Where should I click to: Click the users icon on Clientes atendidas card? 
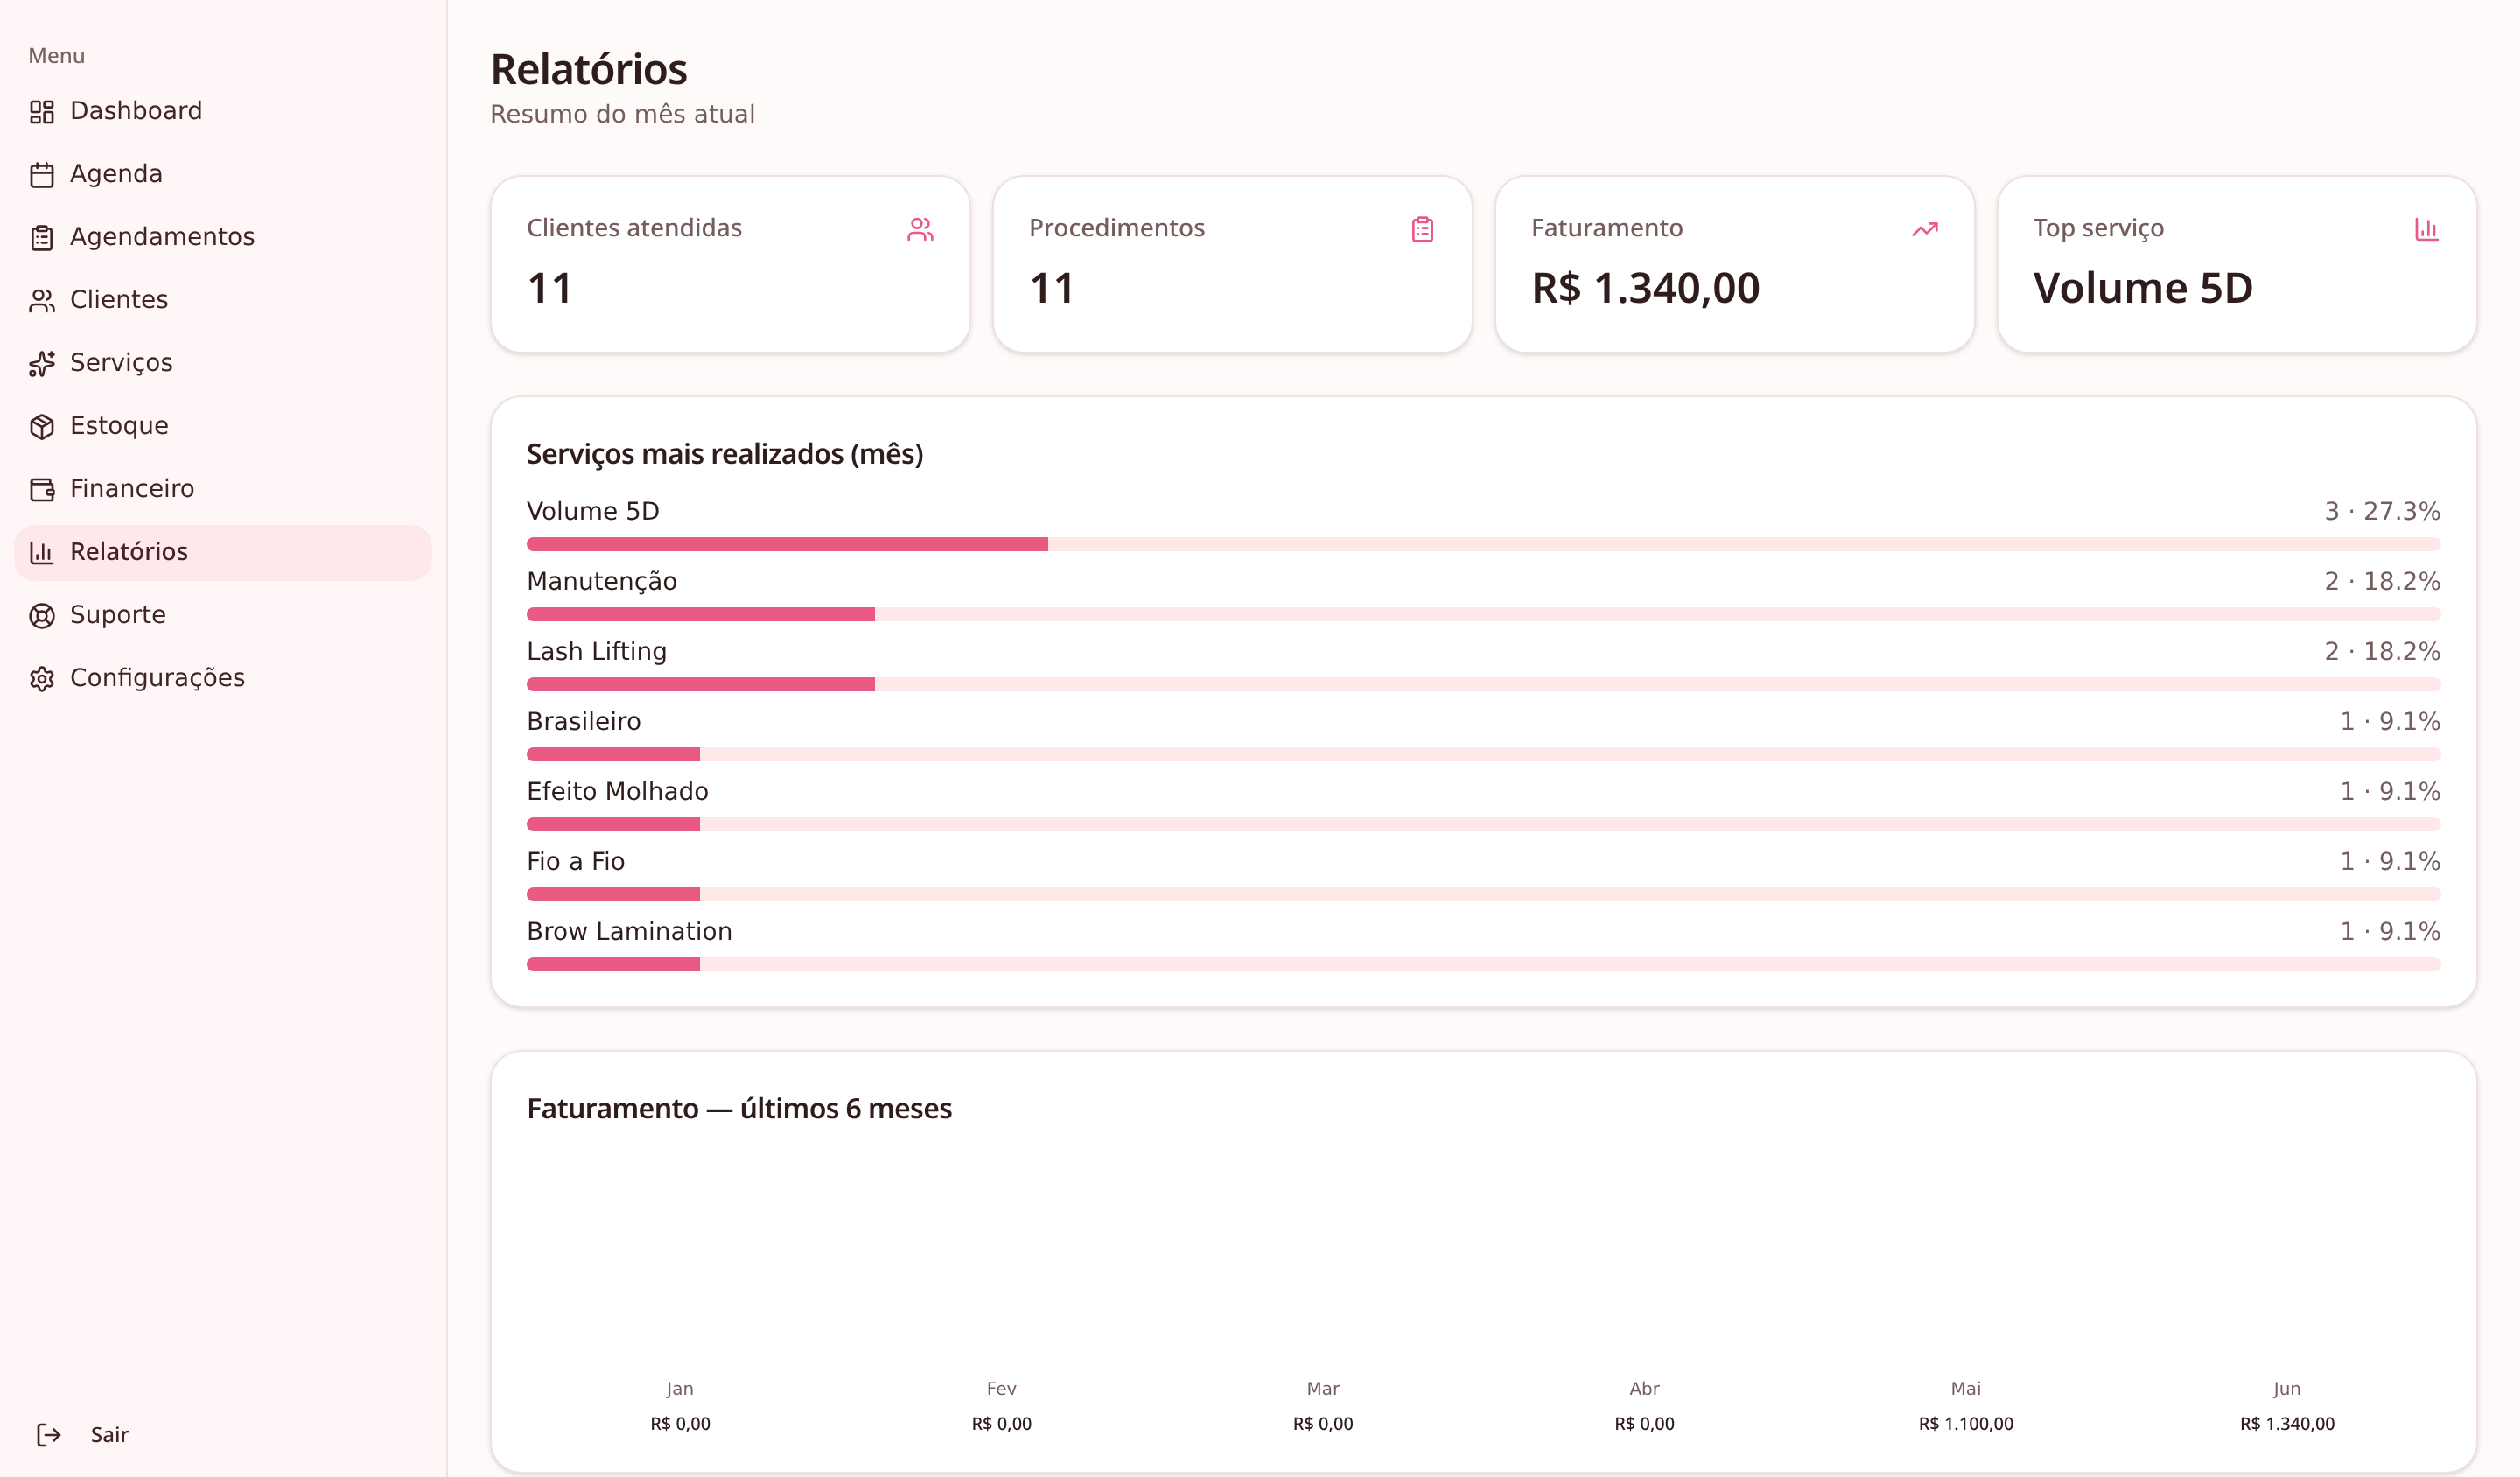pos(920,229)
